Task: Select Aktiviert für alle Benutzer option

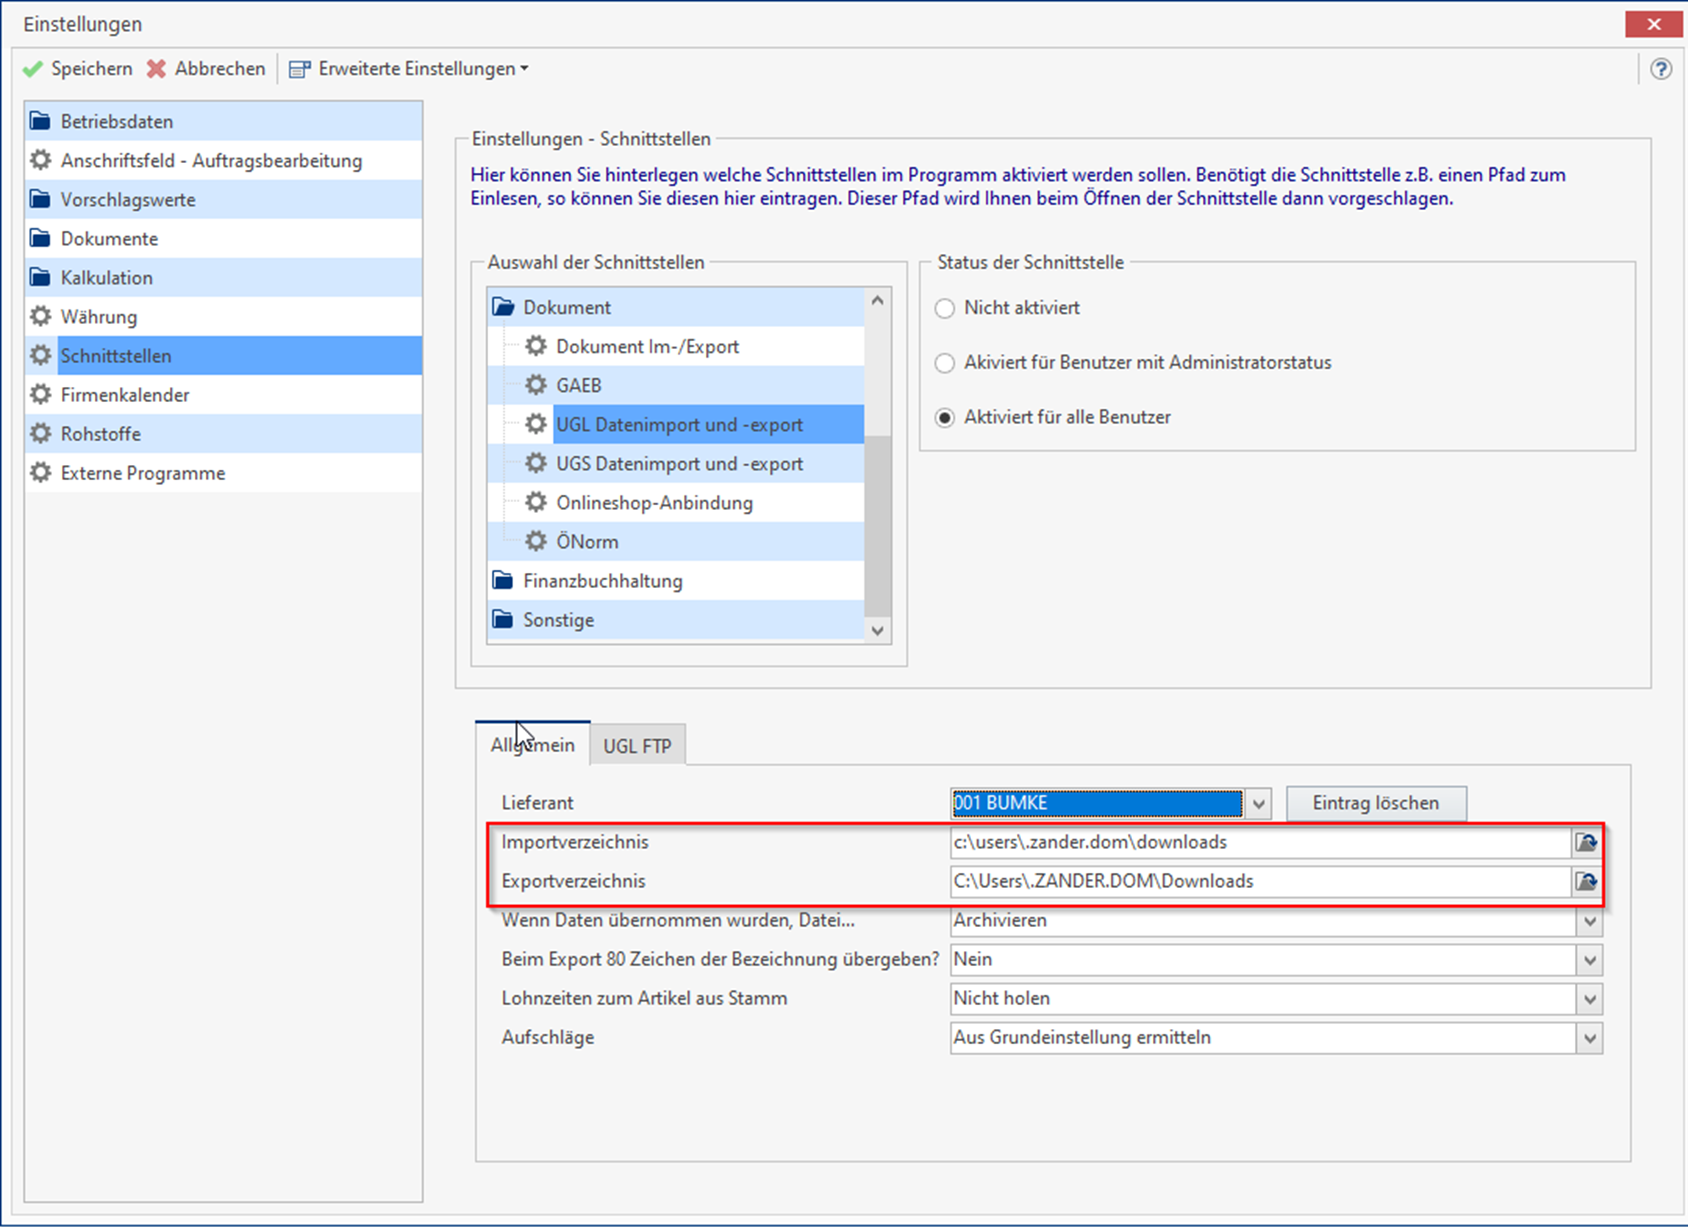Action: [944, 418]
